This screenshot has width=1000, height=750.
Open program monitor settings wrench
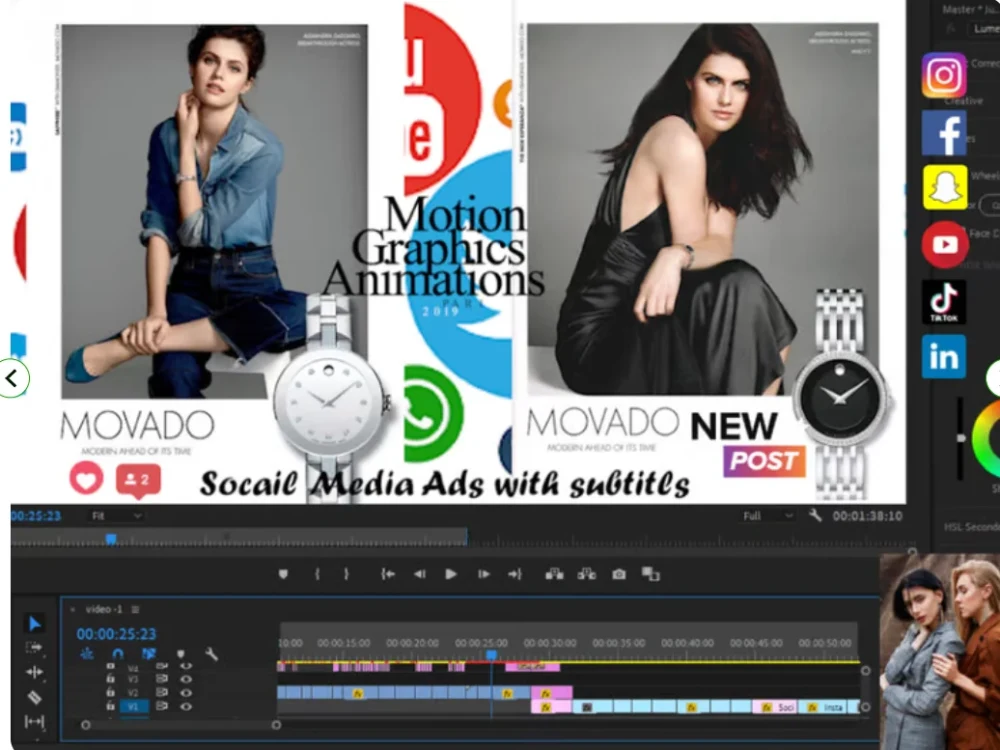(815, 515)
